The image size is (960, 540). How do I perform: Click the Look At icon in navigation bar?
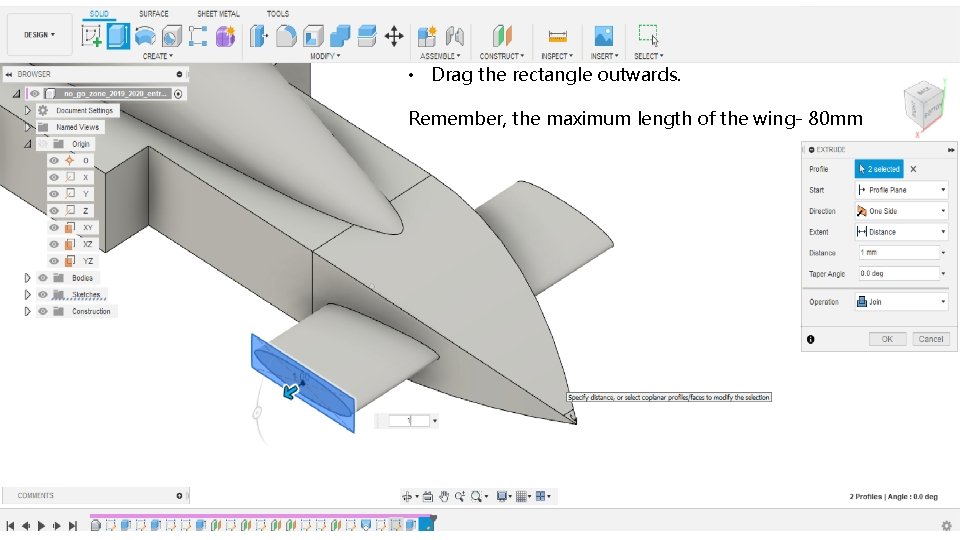pos(428,497)
